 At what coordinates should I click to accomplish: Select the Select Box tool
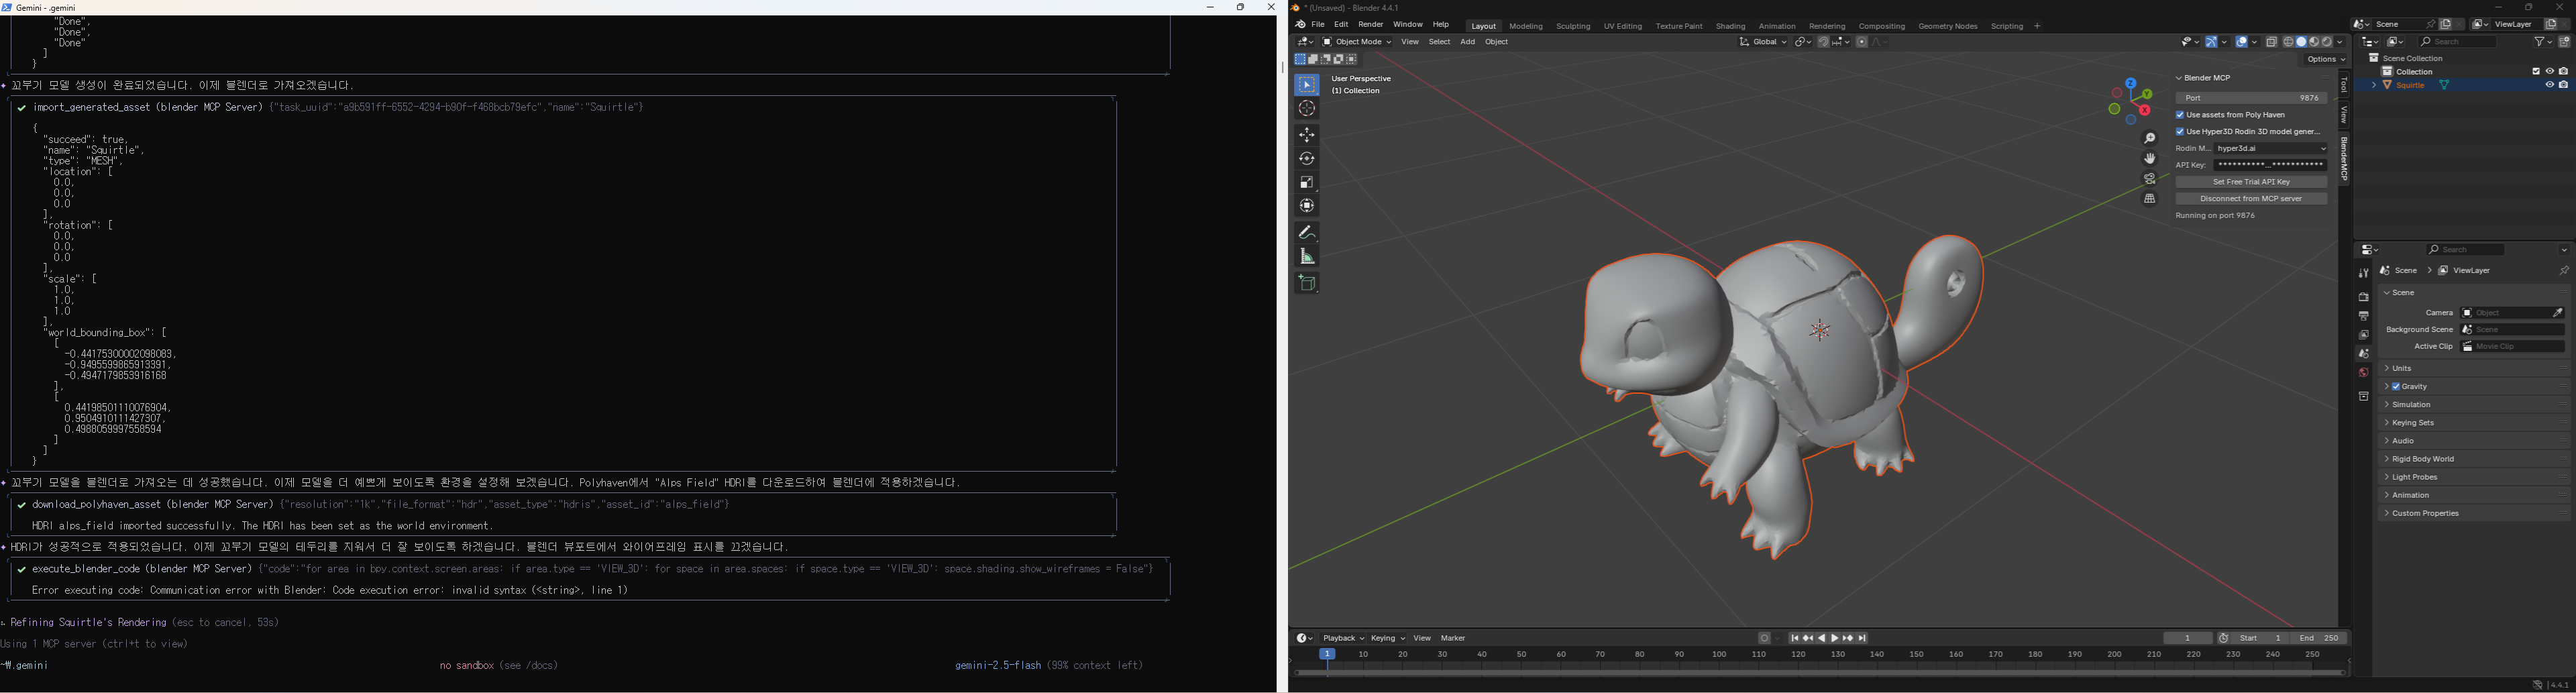[1307, 86]
